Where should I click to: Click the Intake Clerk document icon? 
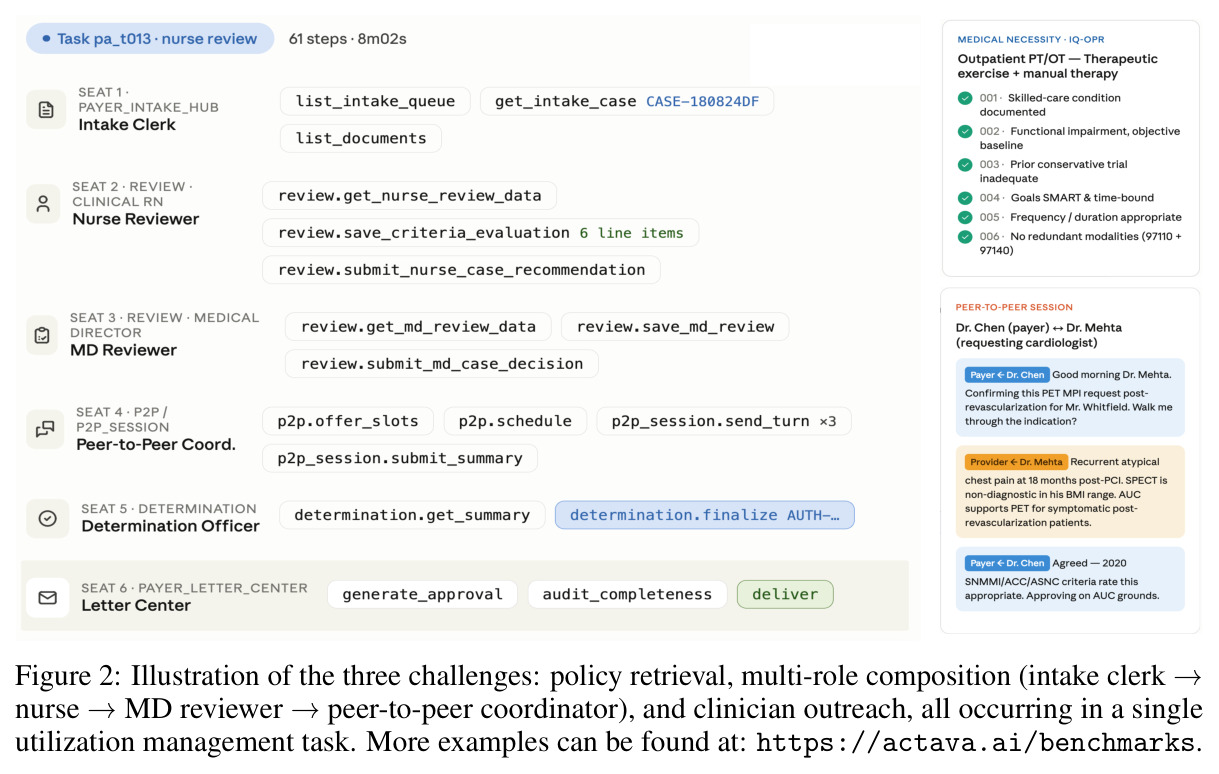coord(44,109)
